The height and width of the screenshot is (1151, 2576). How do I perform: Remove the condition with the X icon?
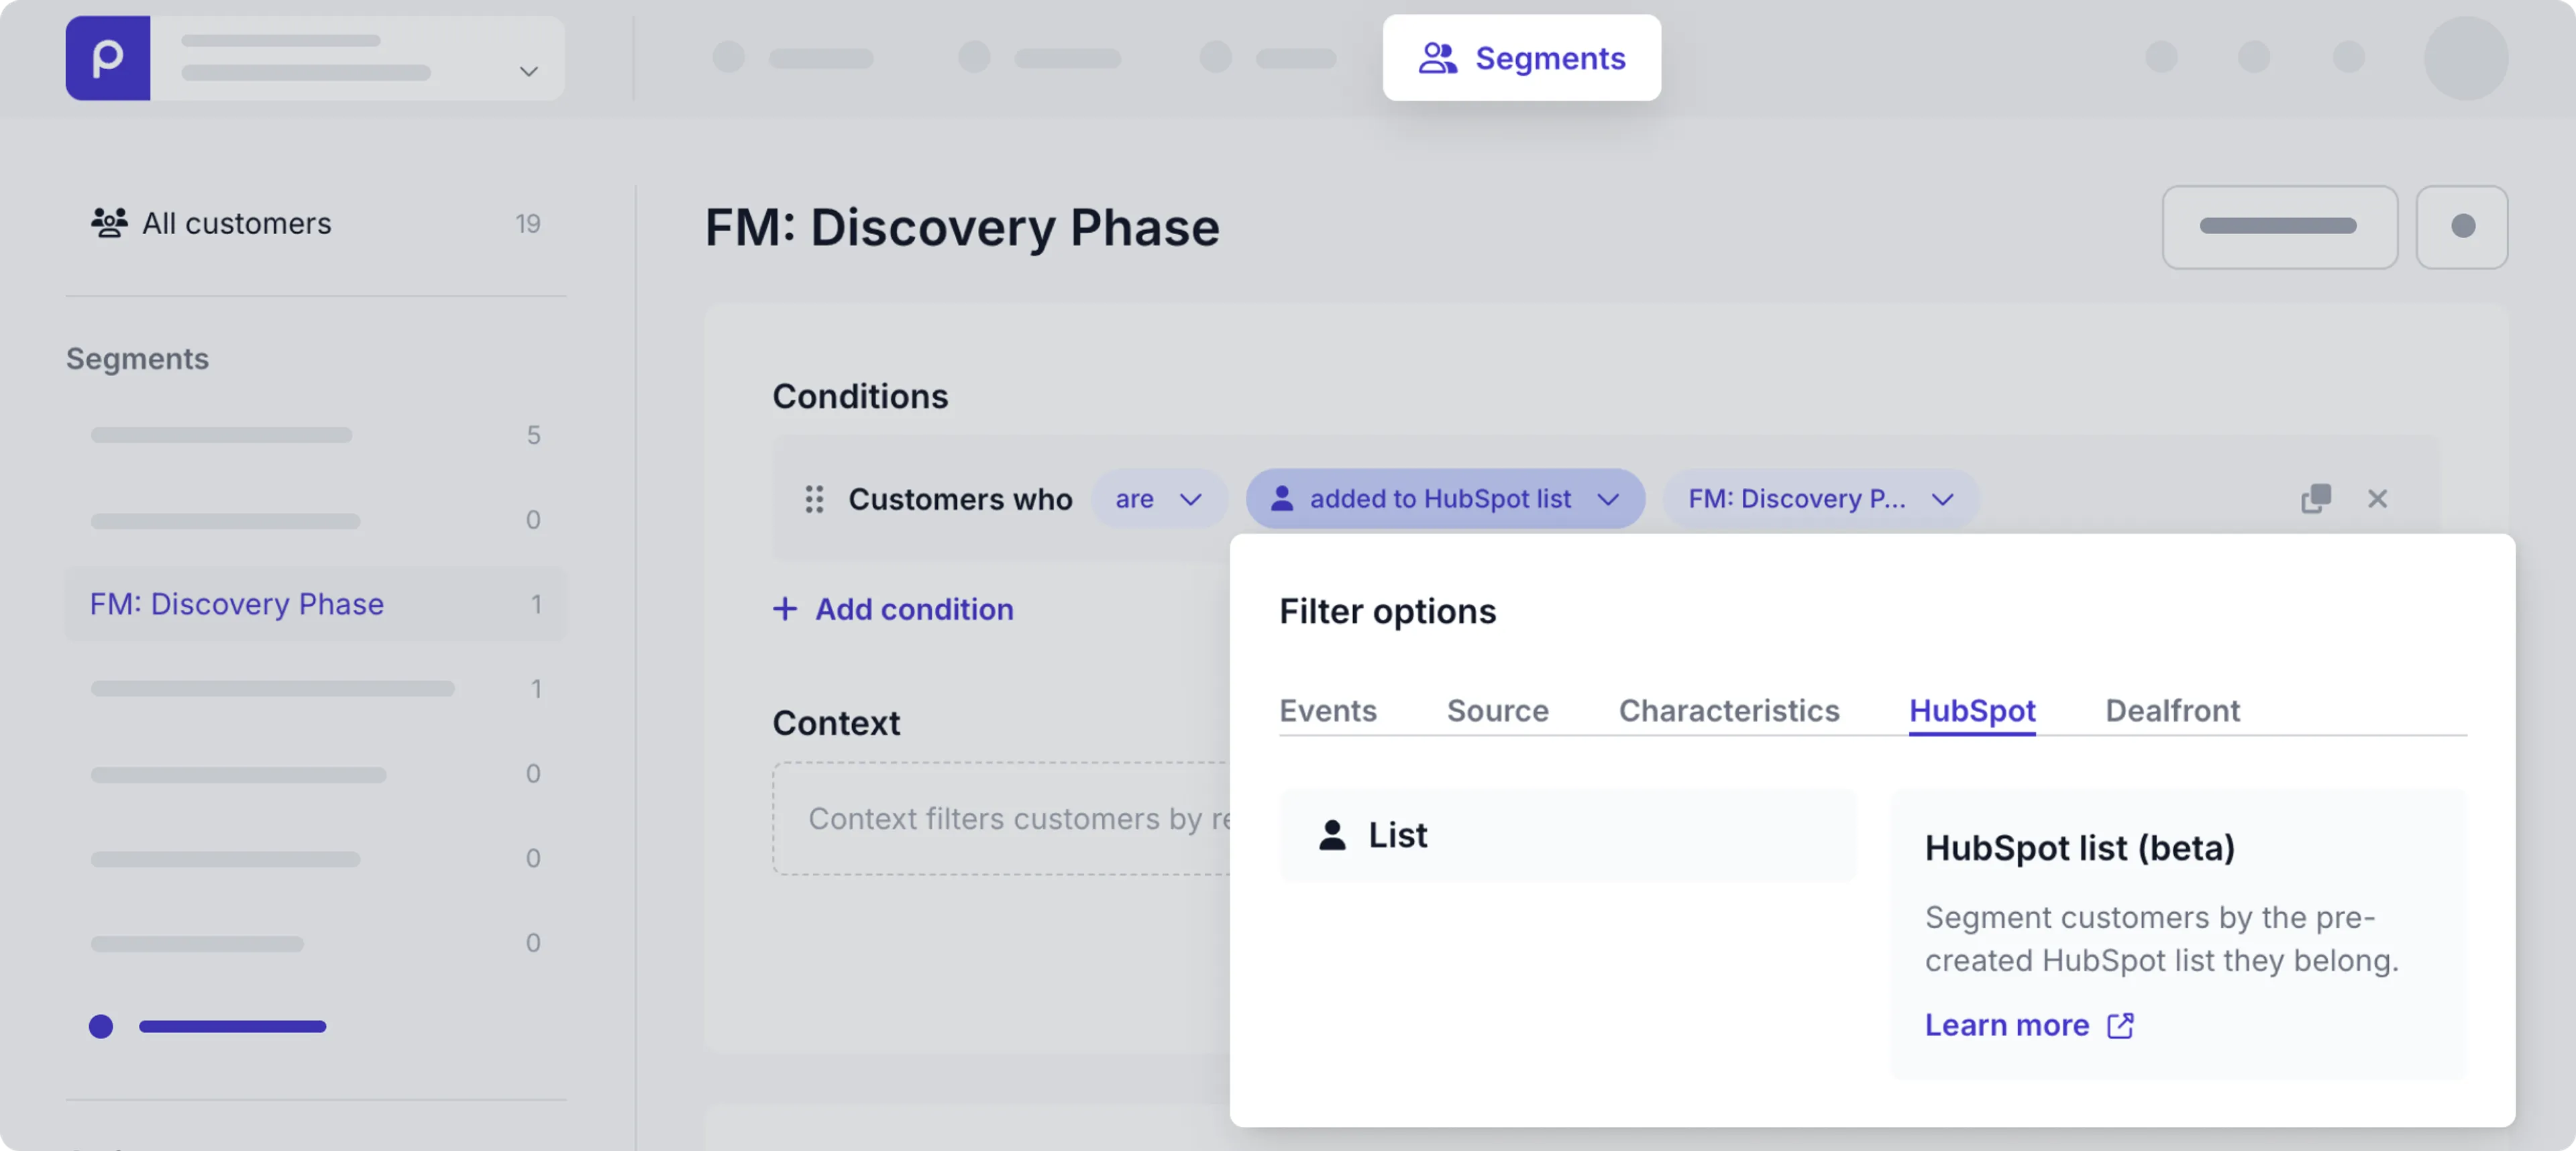pyautogui.click(x=2377, y=498)
